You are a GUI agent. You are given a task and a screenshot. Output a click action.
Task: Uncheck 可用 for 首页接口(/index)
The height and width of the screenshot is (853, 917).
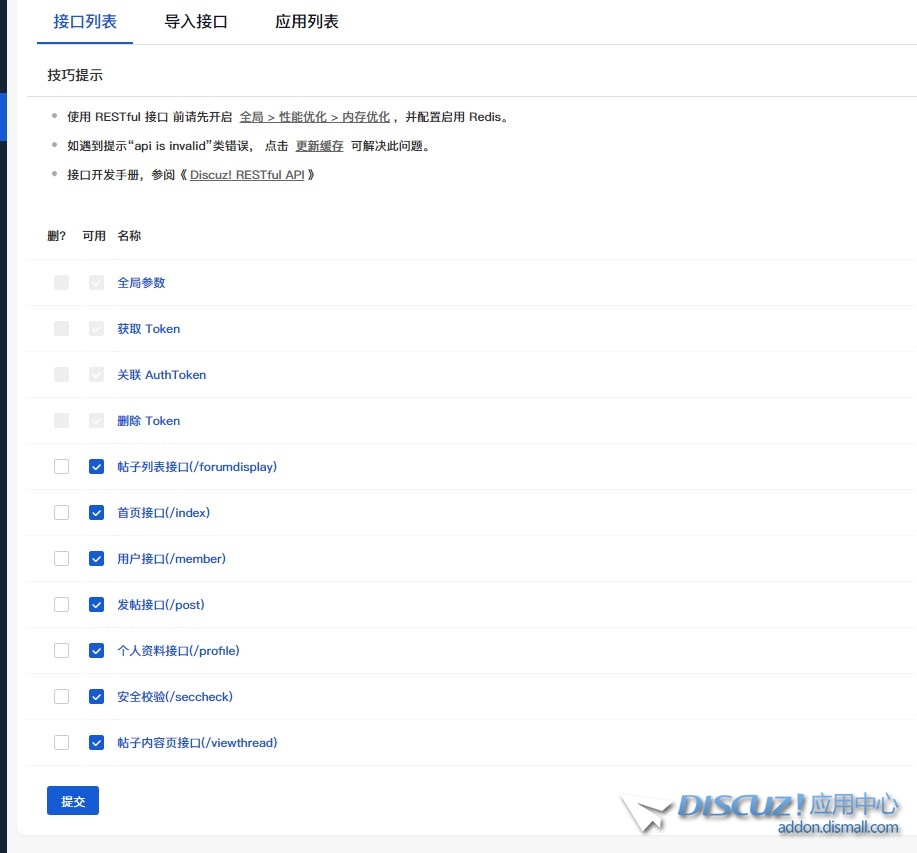coord(96,513)
